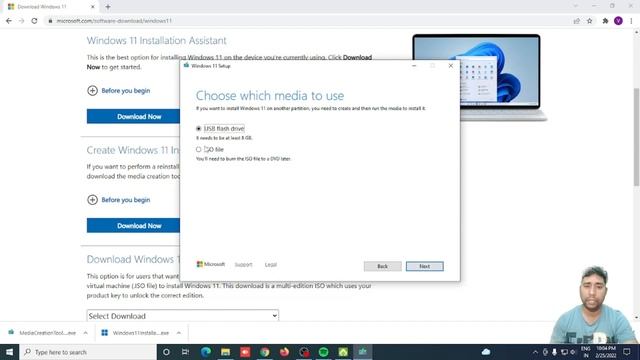
Task: Close the Windows 11 Setup dialog
Action: [451, 66]
